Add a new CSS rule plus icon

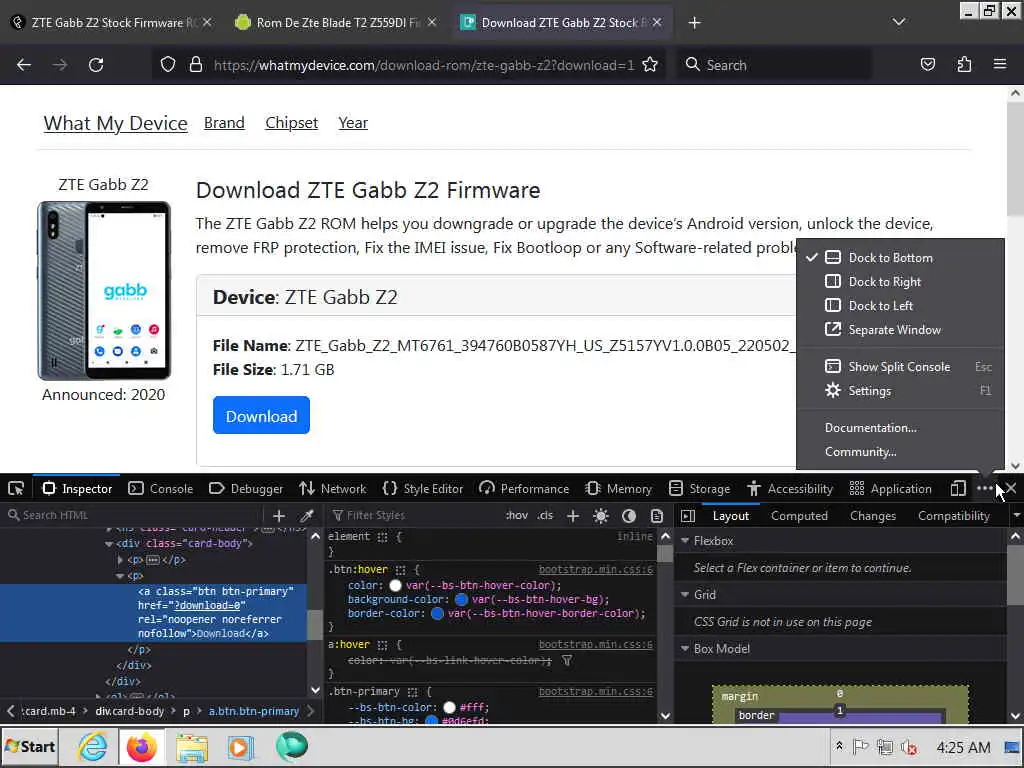click(x=573, y=515)
